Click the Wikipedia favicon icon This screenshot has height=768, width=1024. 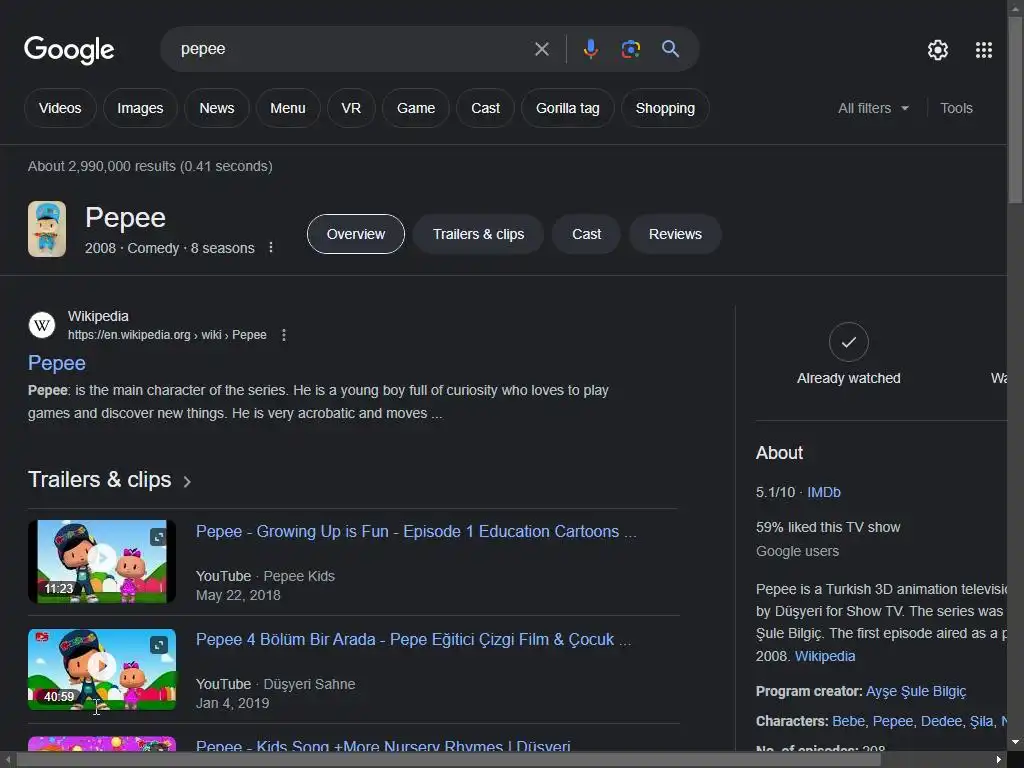(x=42, y=325)
